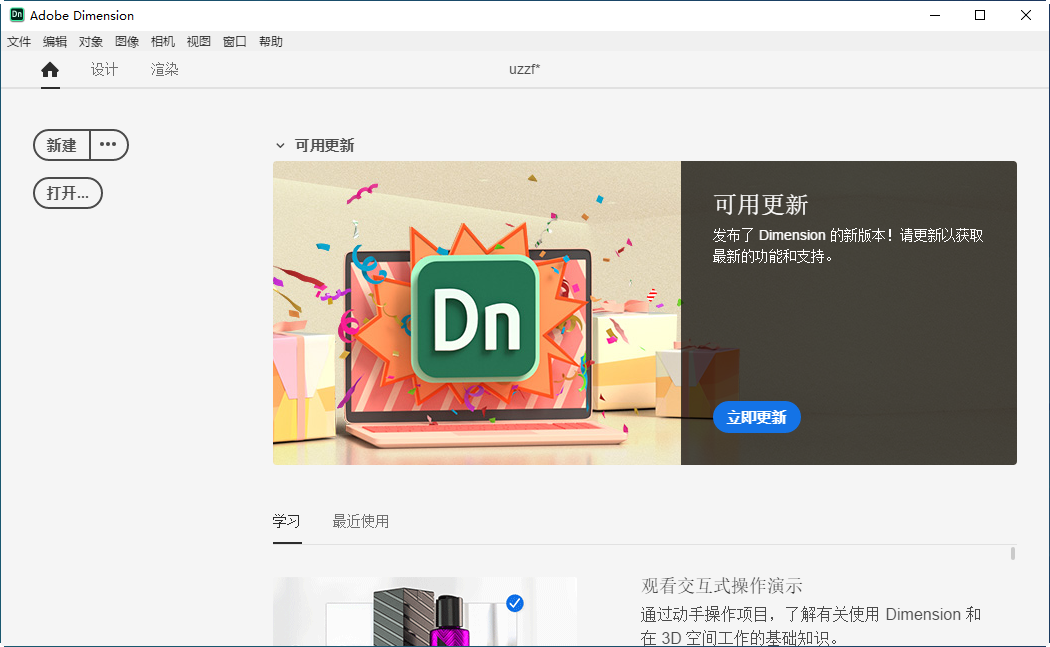This screenshot has height=647, width=1050.
Task: Click the blue checkmark badge on the tutorial thumbnail
Action: click(515, 603)
